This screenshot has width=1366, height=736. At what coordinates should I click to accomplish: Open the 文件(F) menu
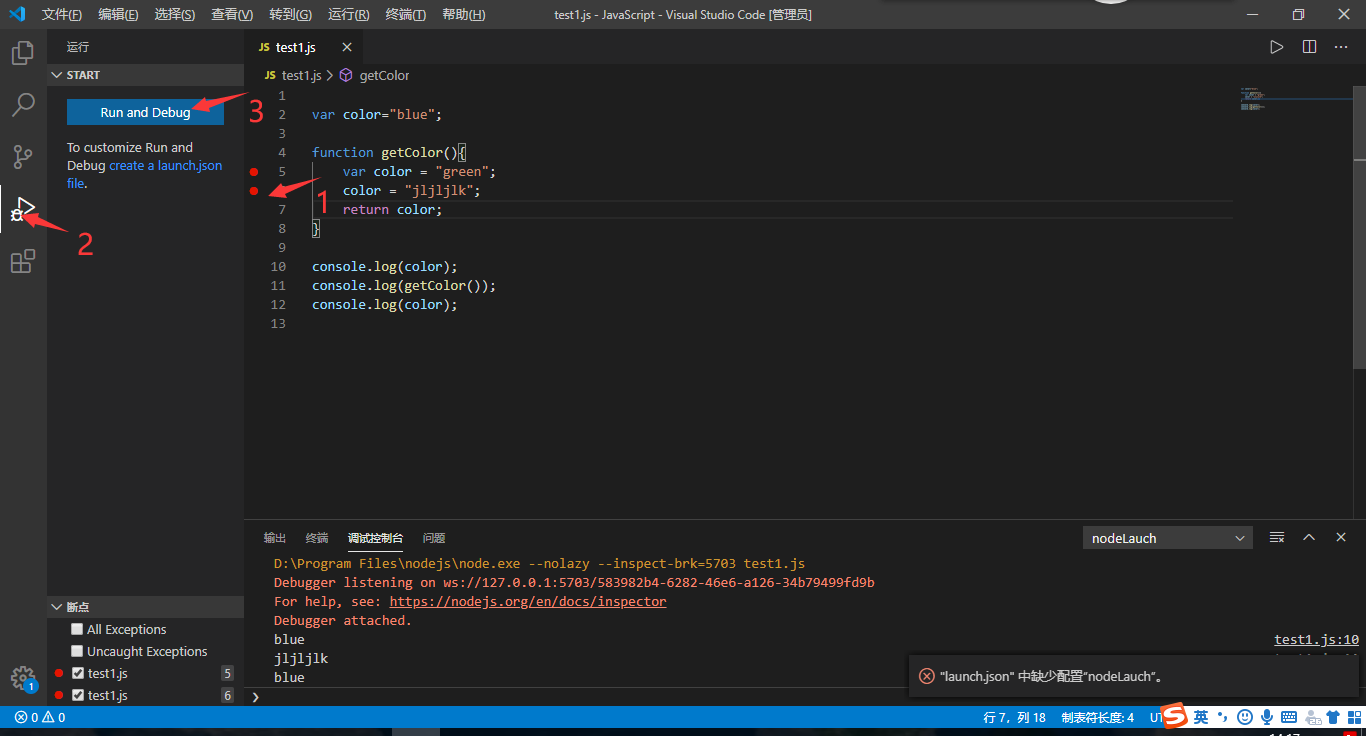pyautogui.click(x=62, y=14)
